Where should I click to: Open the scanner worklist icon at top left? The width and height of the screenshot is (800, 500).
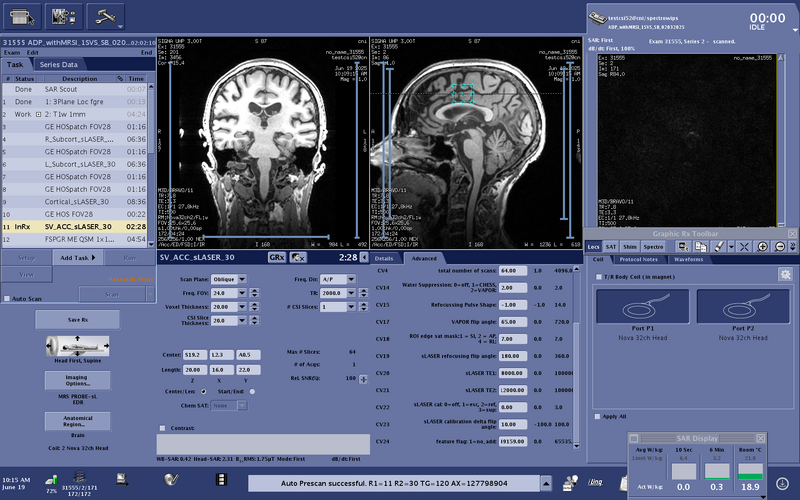point(22,17)
